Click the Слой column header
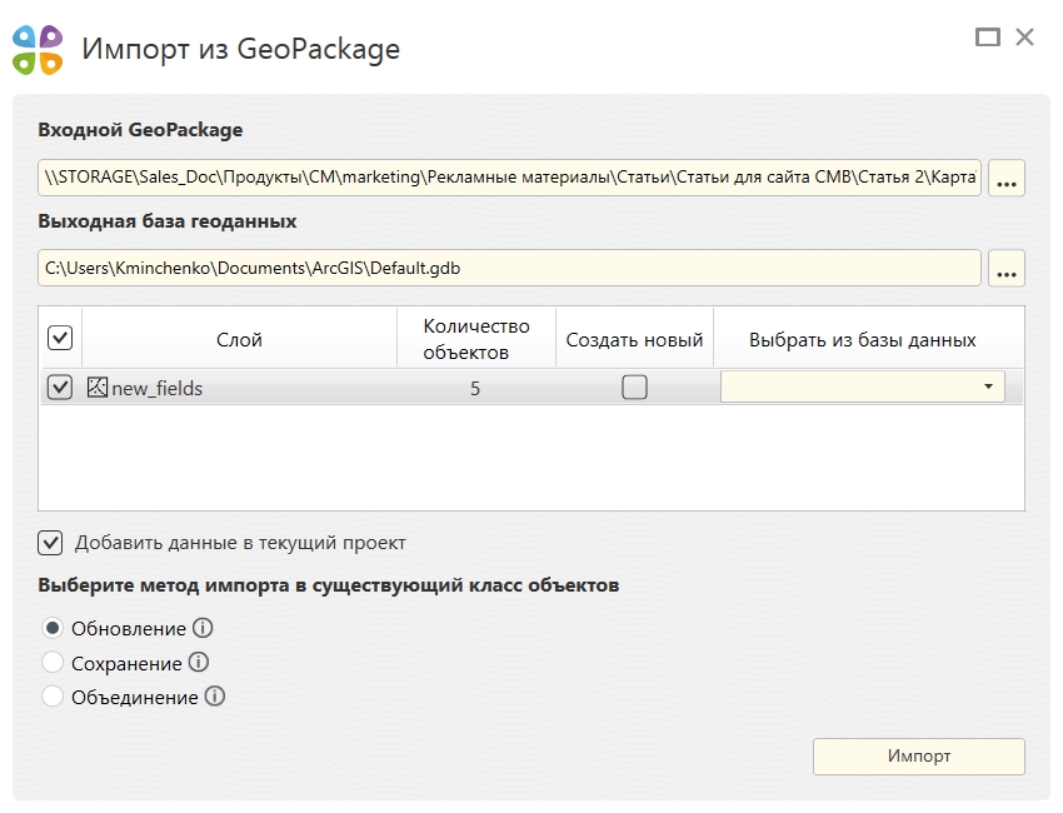The image size is (1063, 813). click(239, 339)
